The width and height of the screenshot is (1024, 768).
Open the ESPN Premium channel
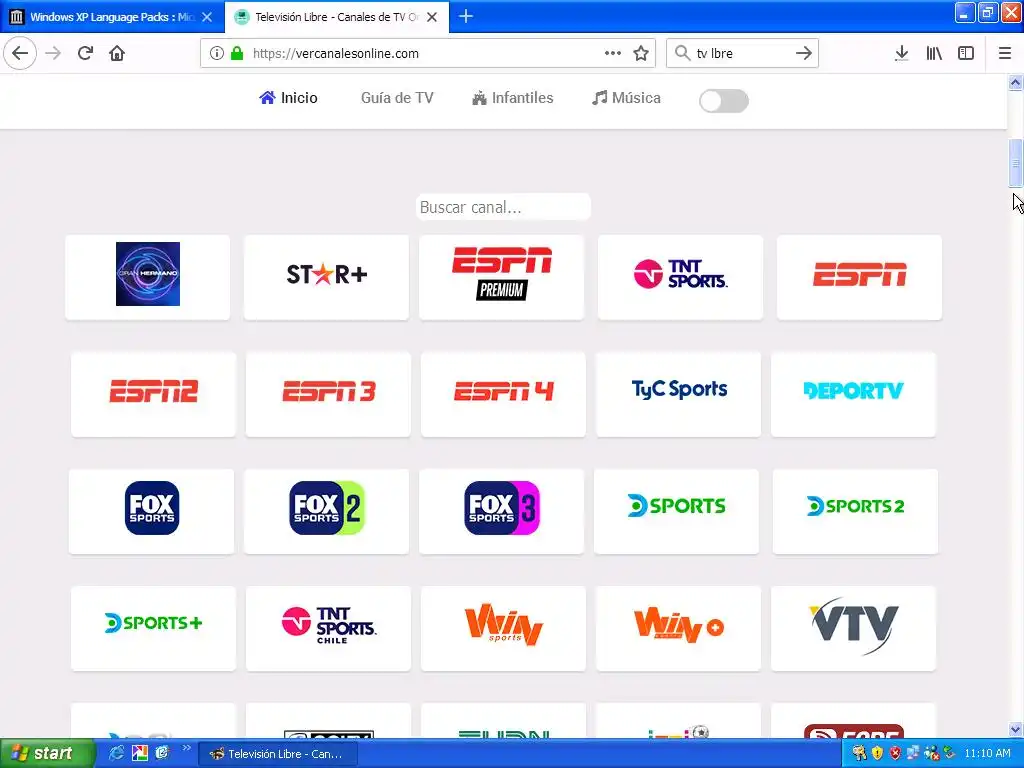click(502, 277)
